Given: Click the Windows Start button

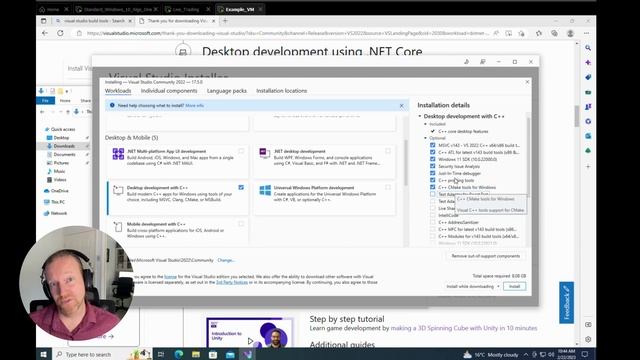Looking at the screenshot, I should pyautogui.click(x=44, y=354).
